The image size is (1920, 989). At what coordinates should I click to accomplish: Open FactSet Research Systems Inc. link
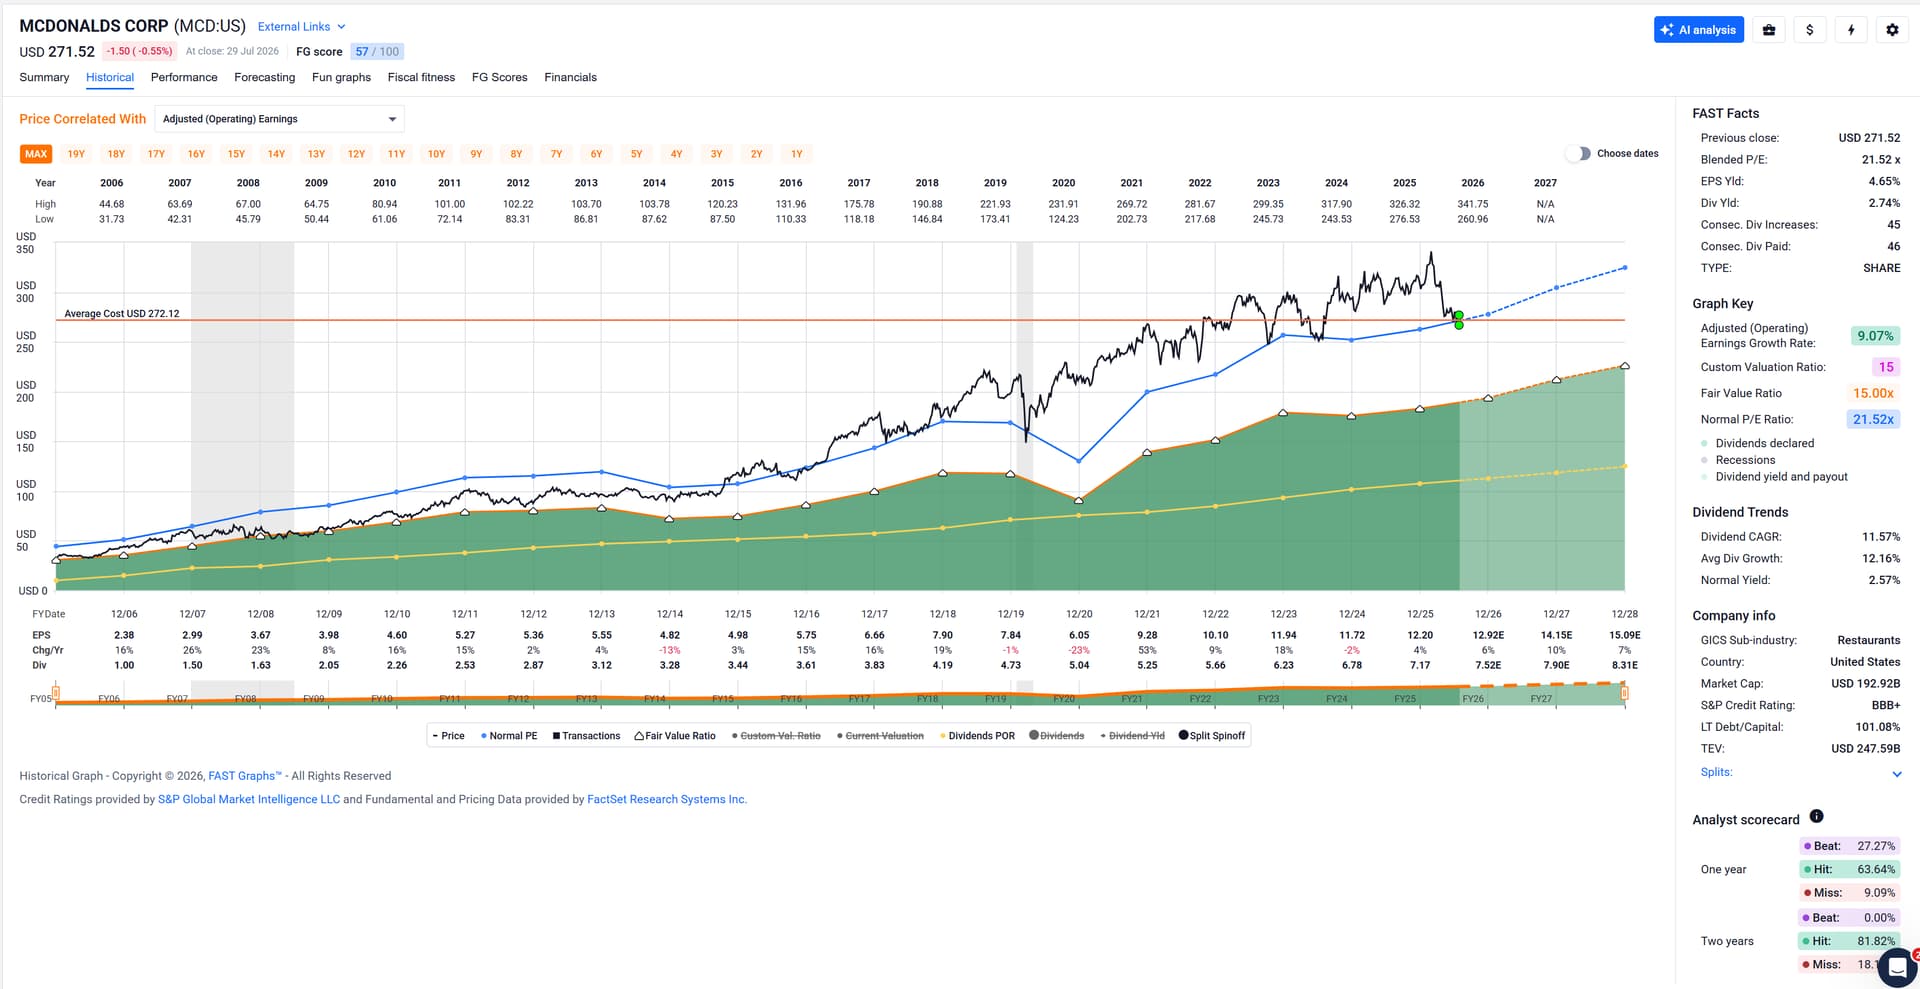(667, 800)
